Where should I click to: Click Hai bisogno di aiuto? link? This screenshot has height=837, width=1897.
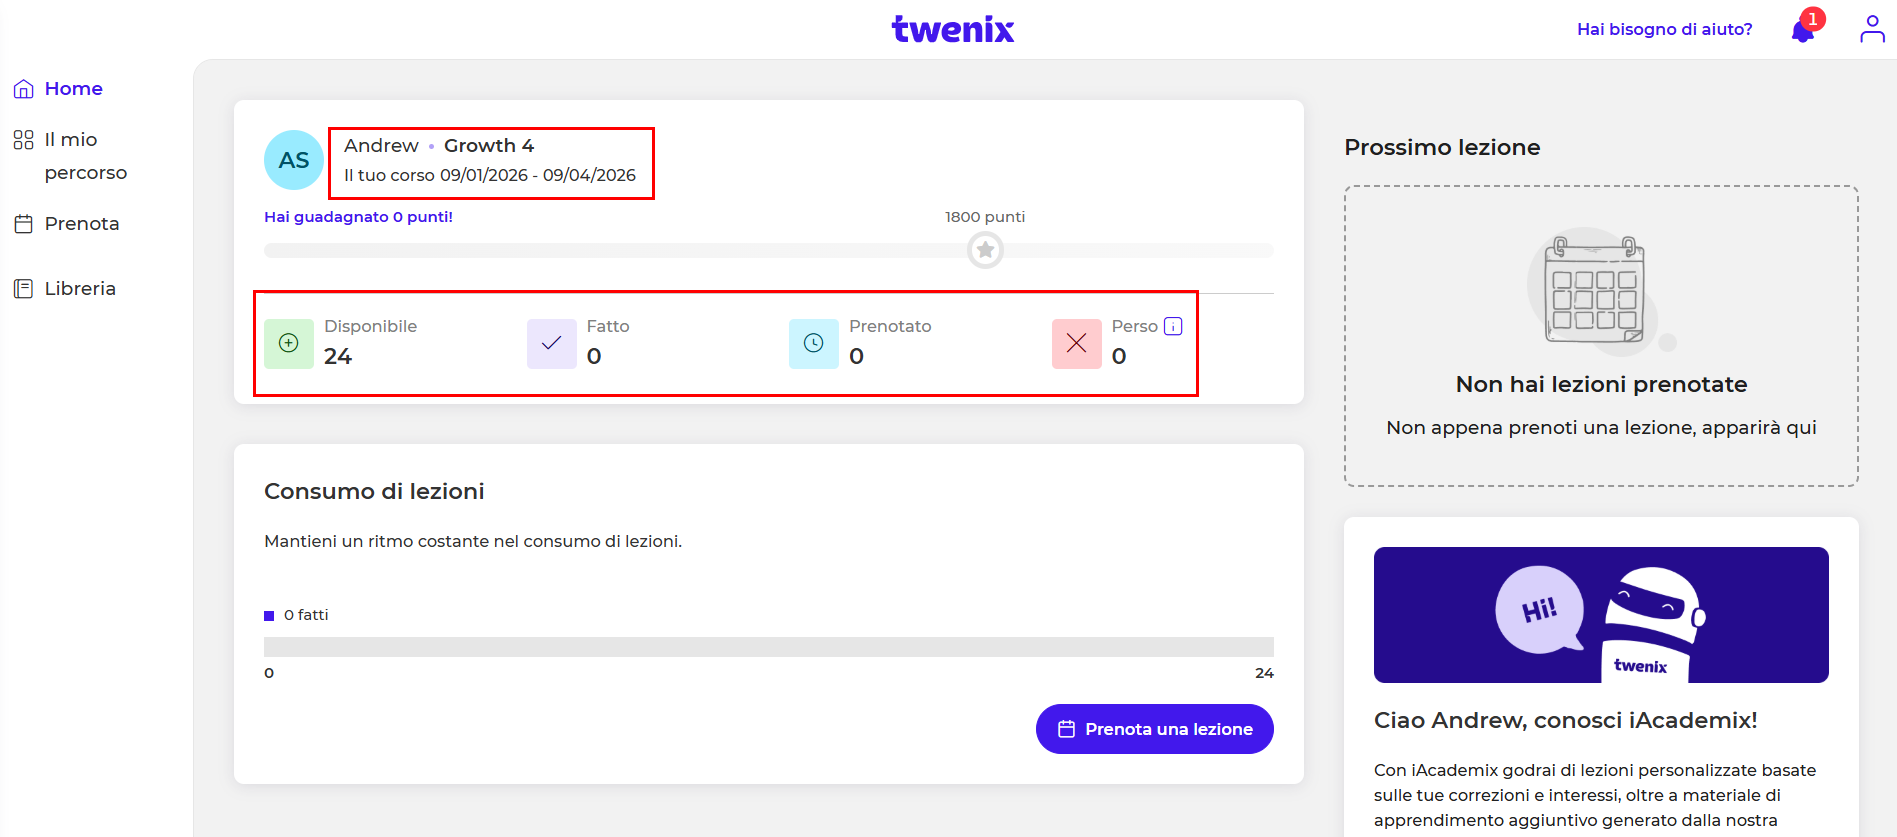pos(1664,30)
